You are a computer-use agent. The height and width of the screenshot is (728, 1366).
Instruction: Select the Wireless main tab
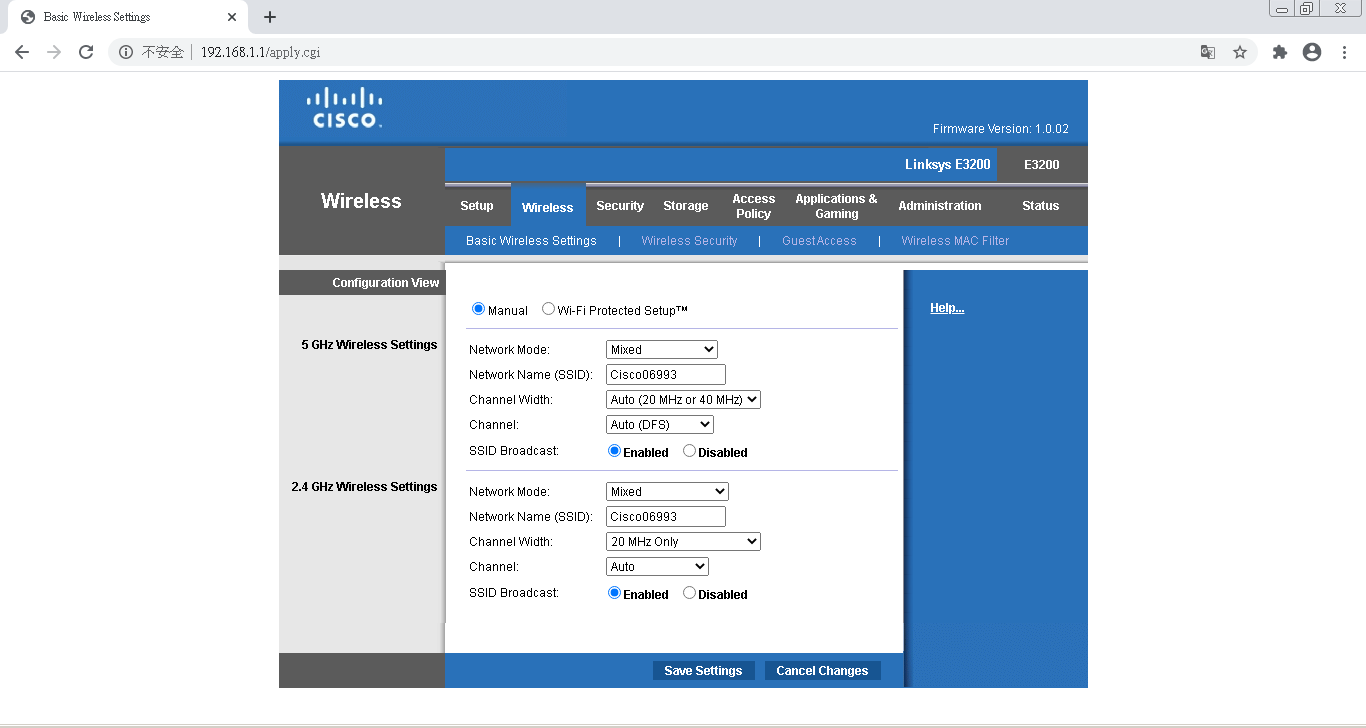pos(548,207)
